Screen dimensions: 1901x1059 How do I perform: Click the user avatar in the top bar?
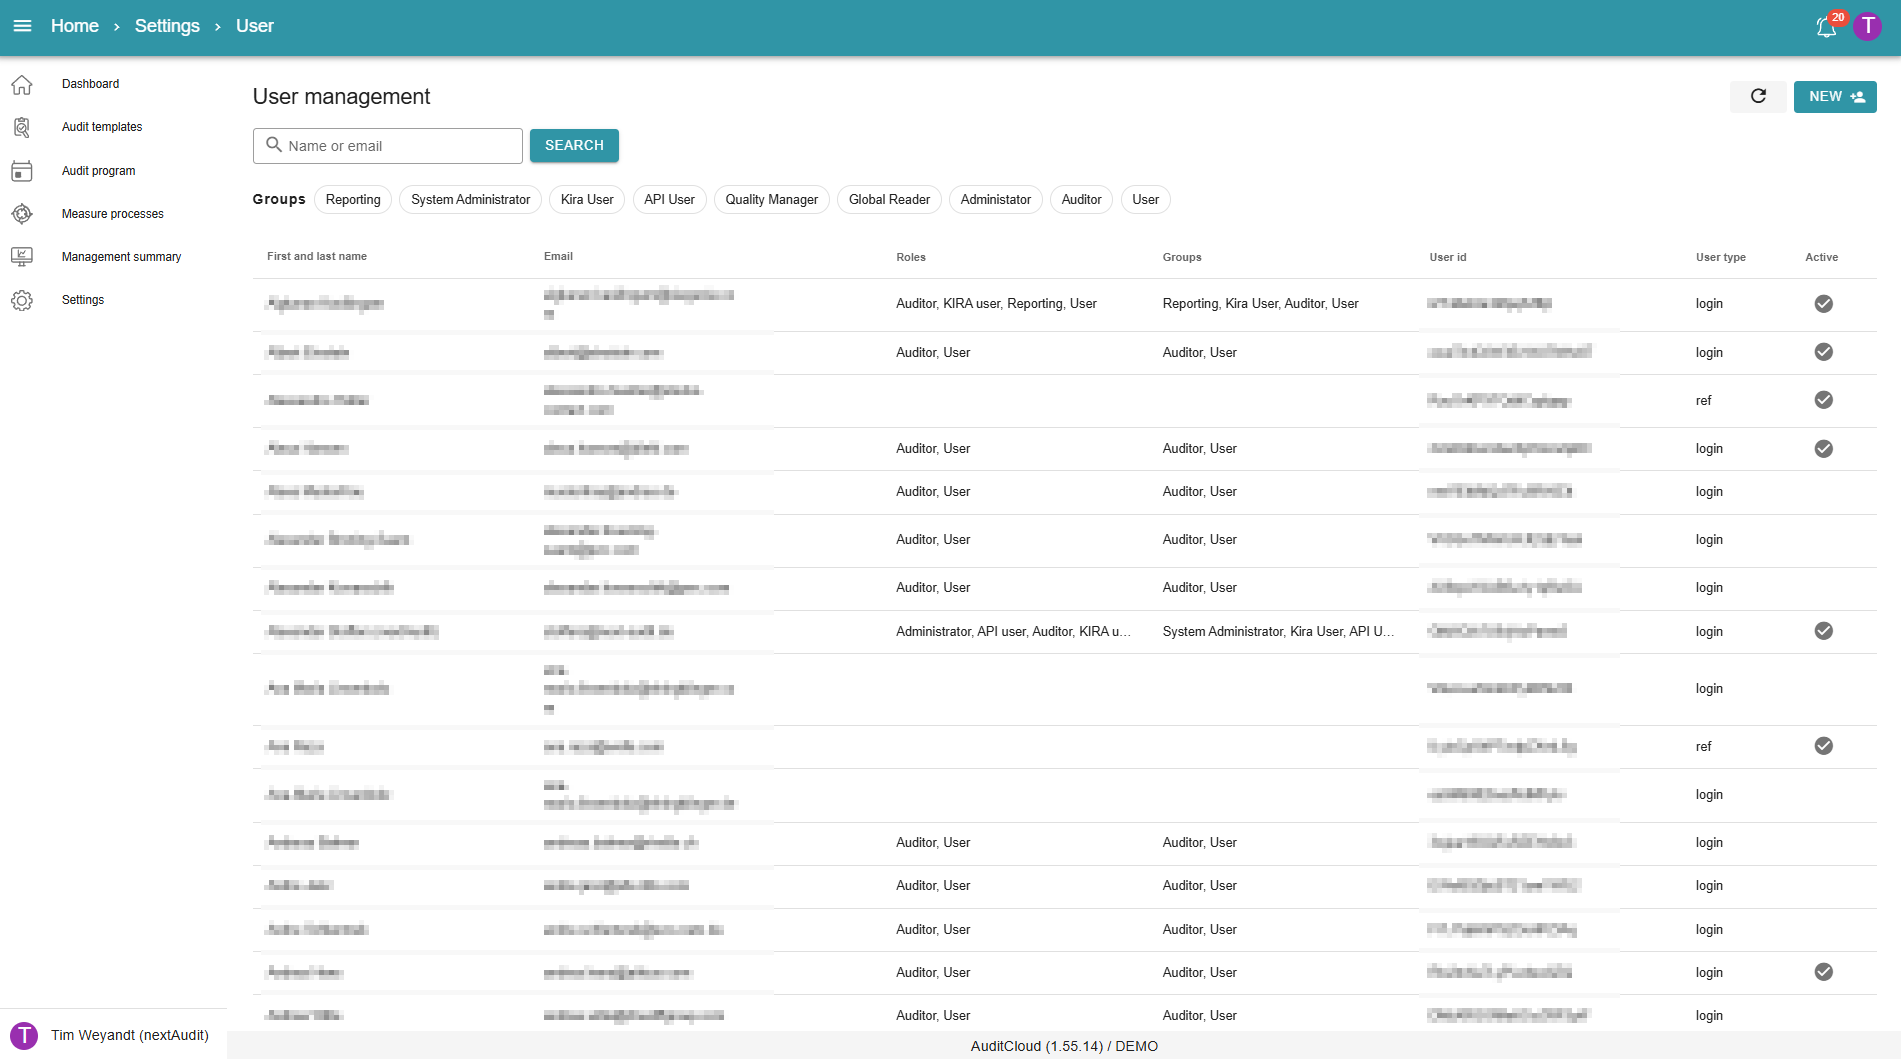click(x=1867, y=26)
